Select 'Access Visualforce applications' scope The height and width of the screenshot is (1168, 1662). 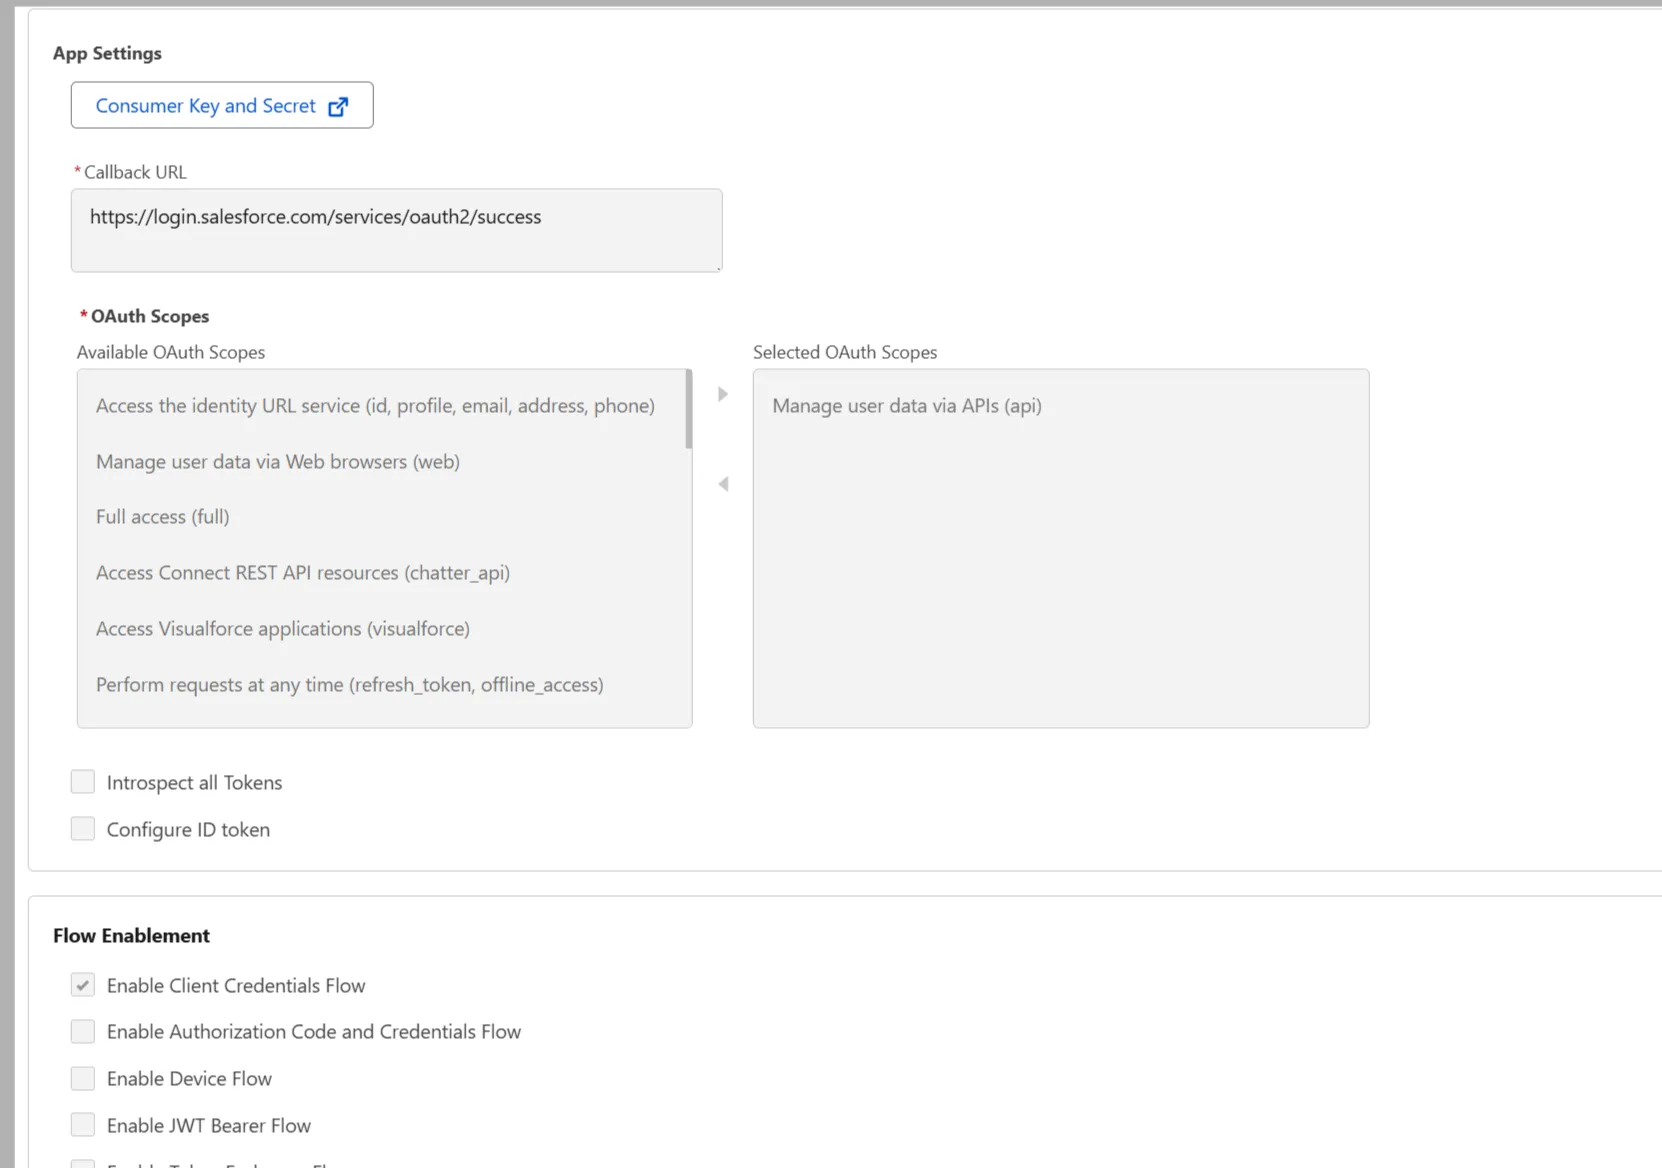click(x=283, y=629)
